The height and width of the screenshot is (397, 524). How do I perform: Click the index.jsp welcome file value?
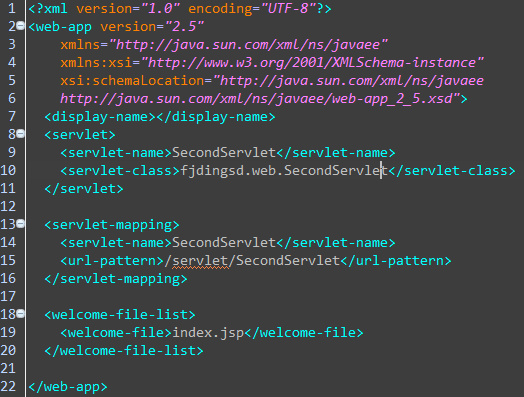click(208, 333)
